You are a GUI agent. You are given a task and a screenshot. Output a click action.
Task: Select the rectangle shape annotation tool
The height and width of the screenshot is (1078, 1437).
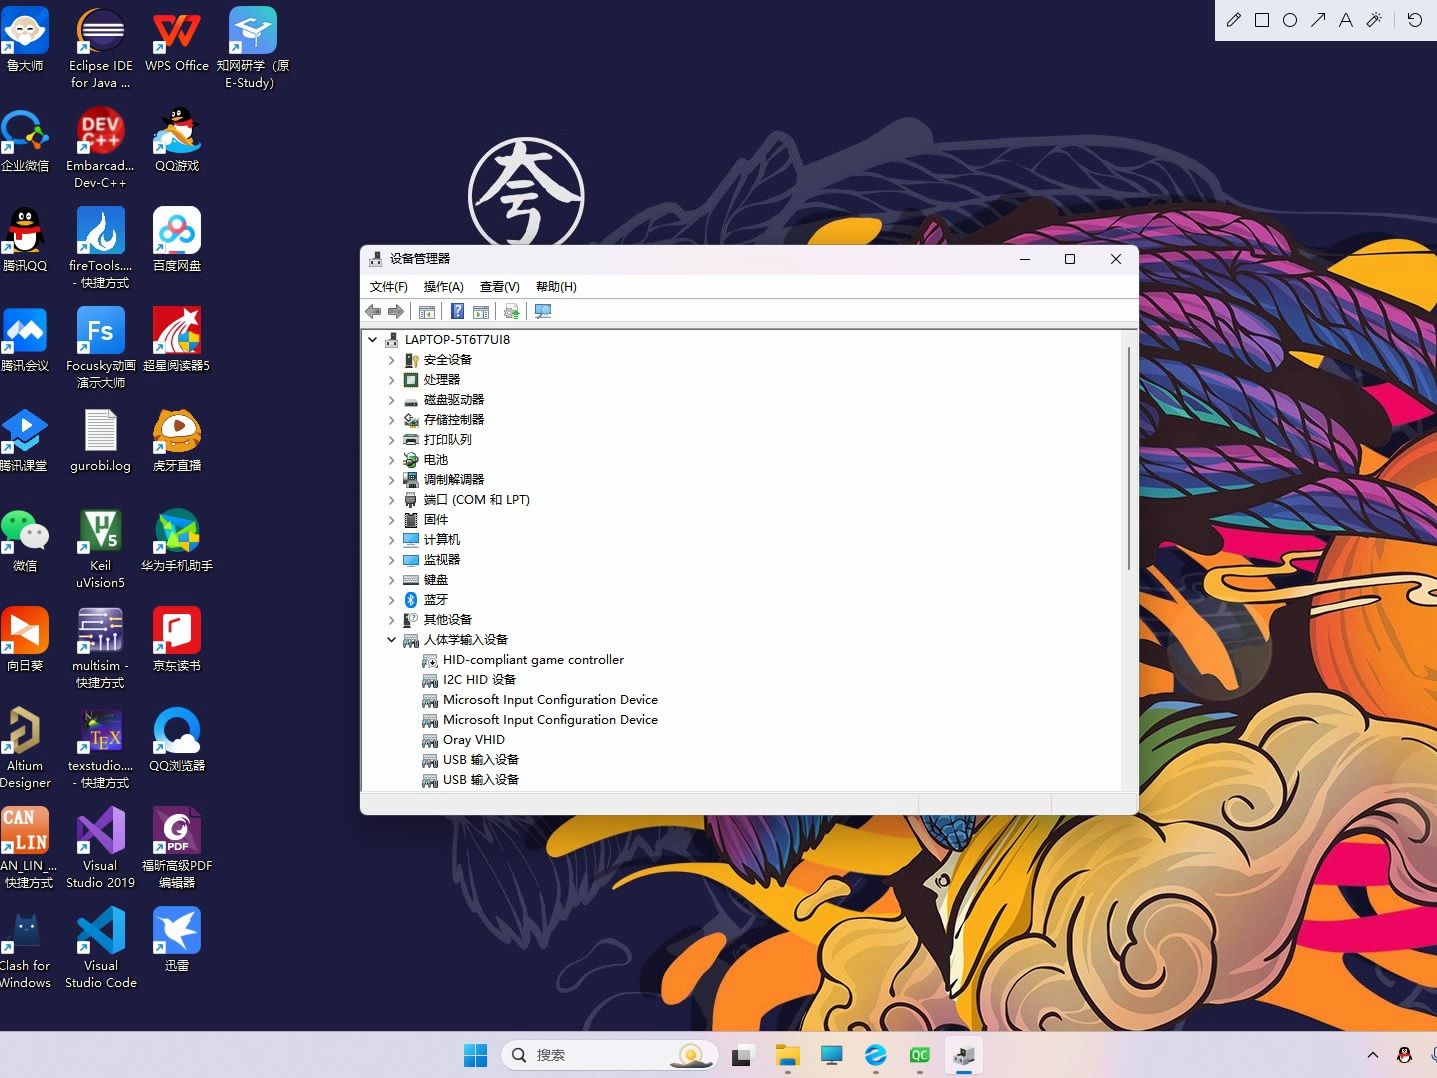1262,20
